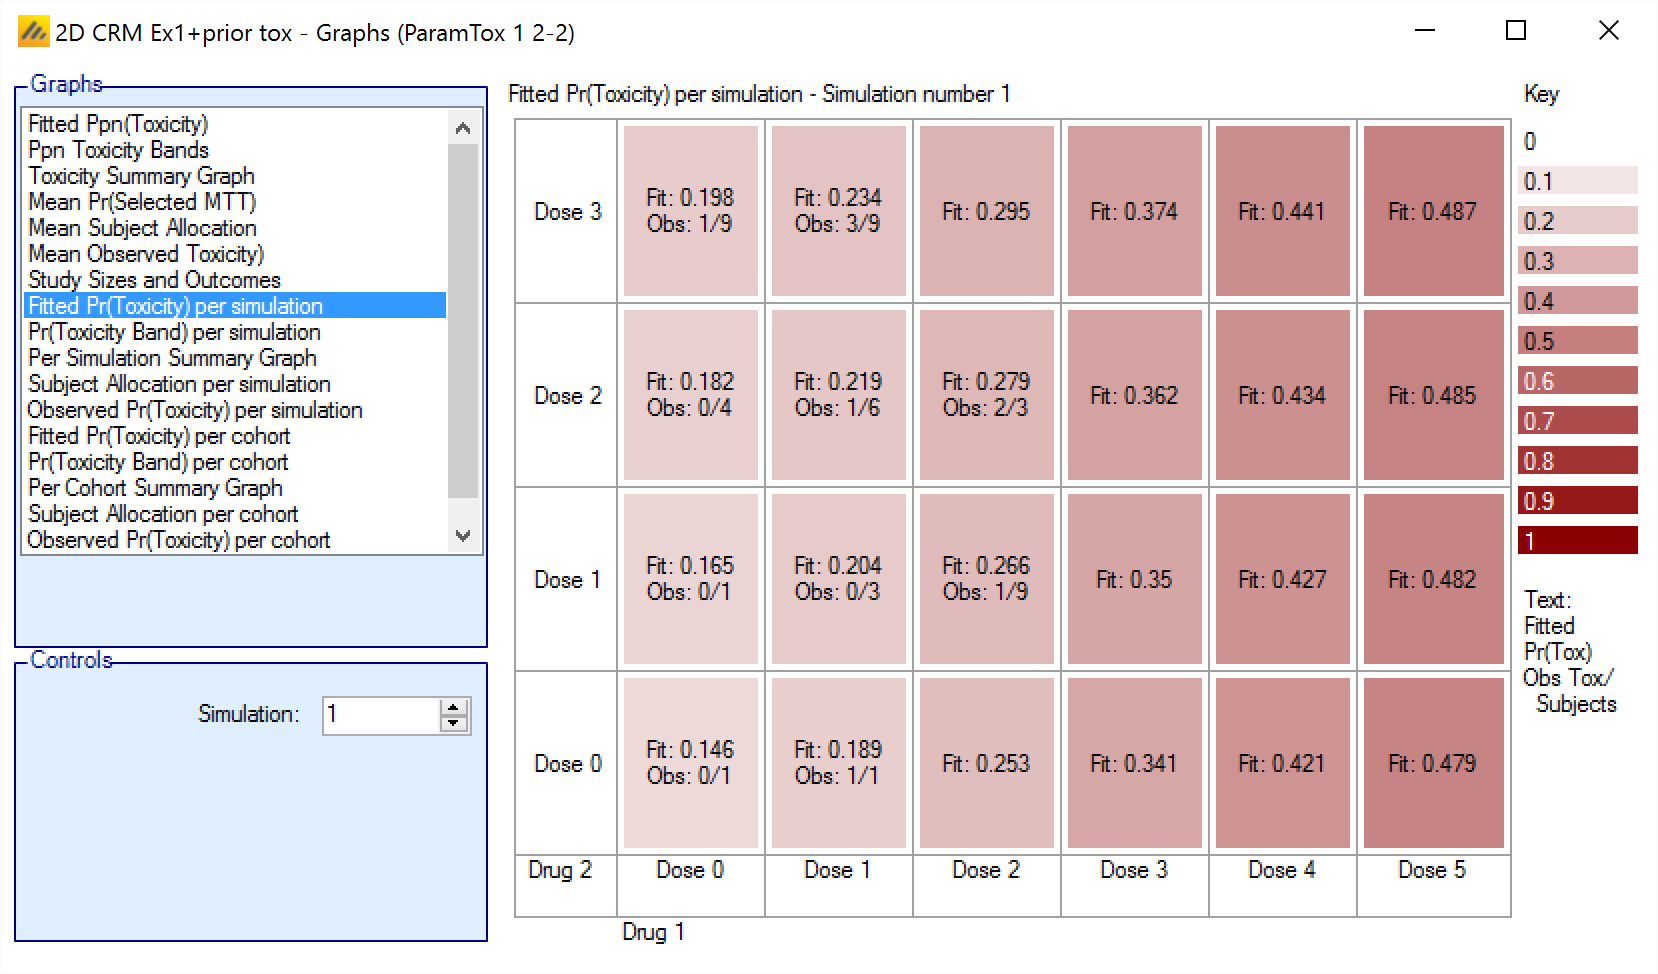Choose Mean Pr(Selected MTT) graph
1658x974 pixels.
coord(142,202)
